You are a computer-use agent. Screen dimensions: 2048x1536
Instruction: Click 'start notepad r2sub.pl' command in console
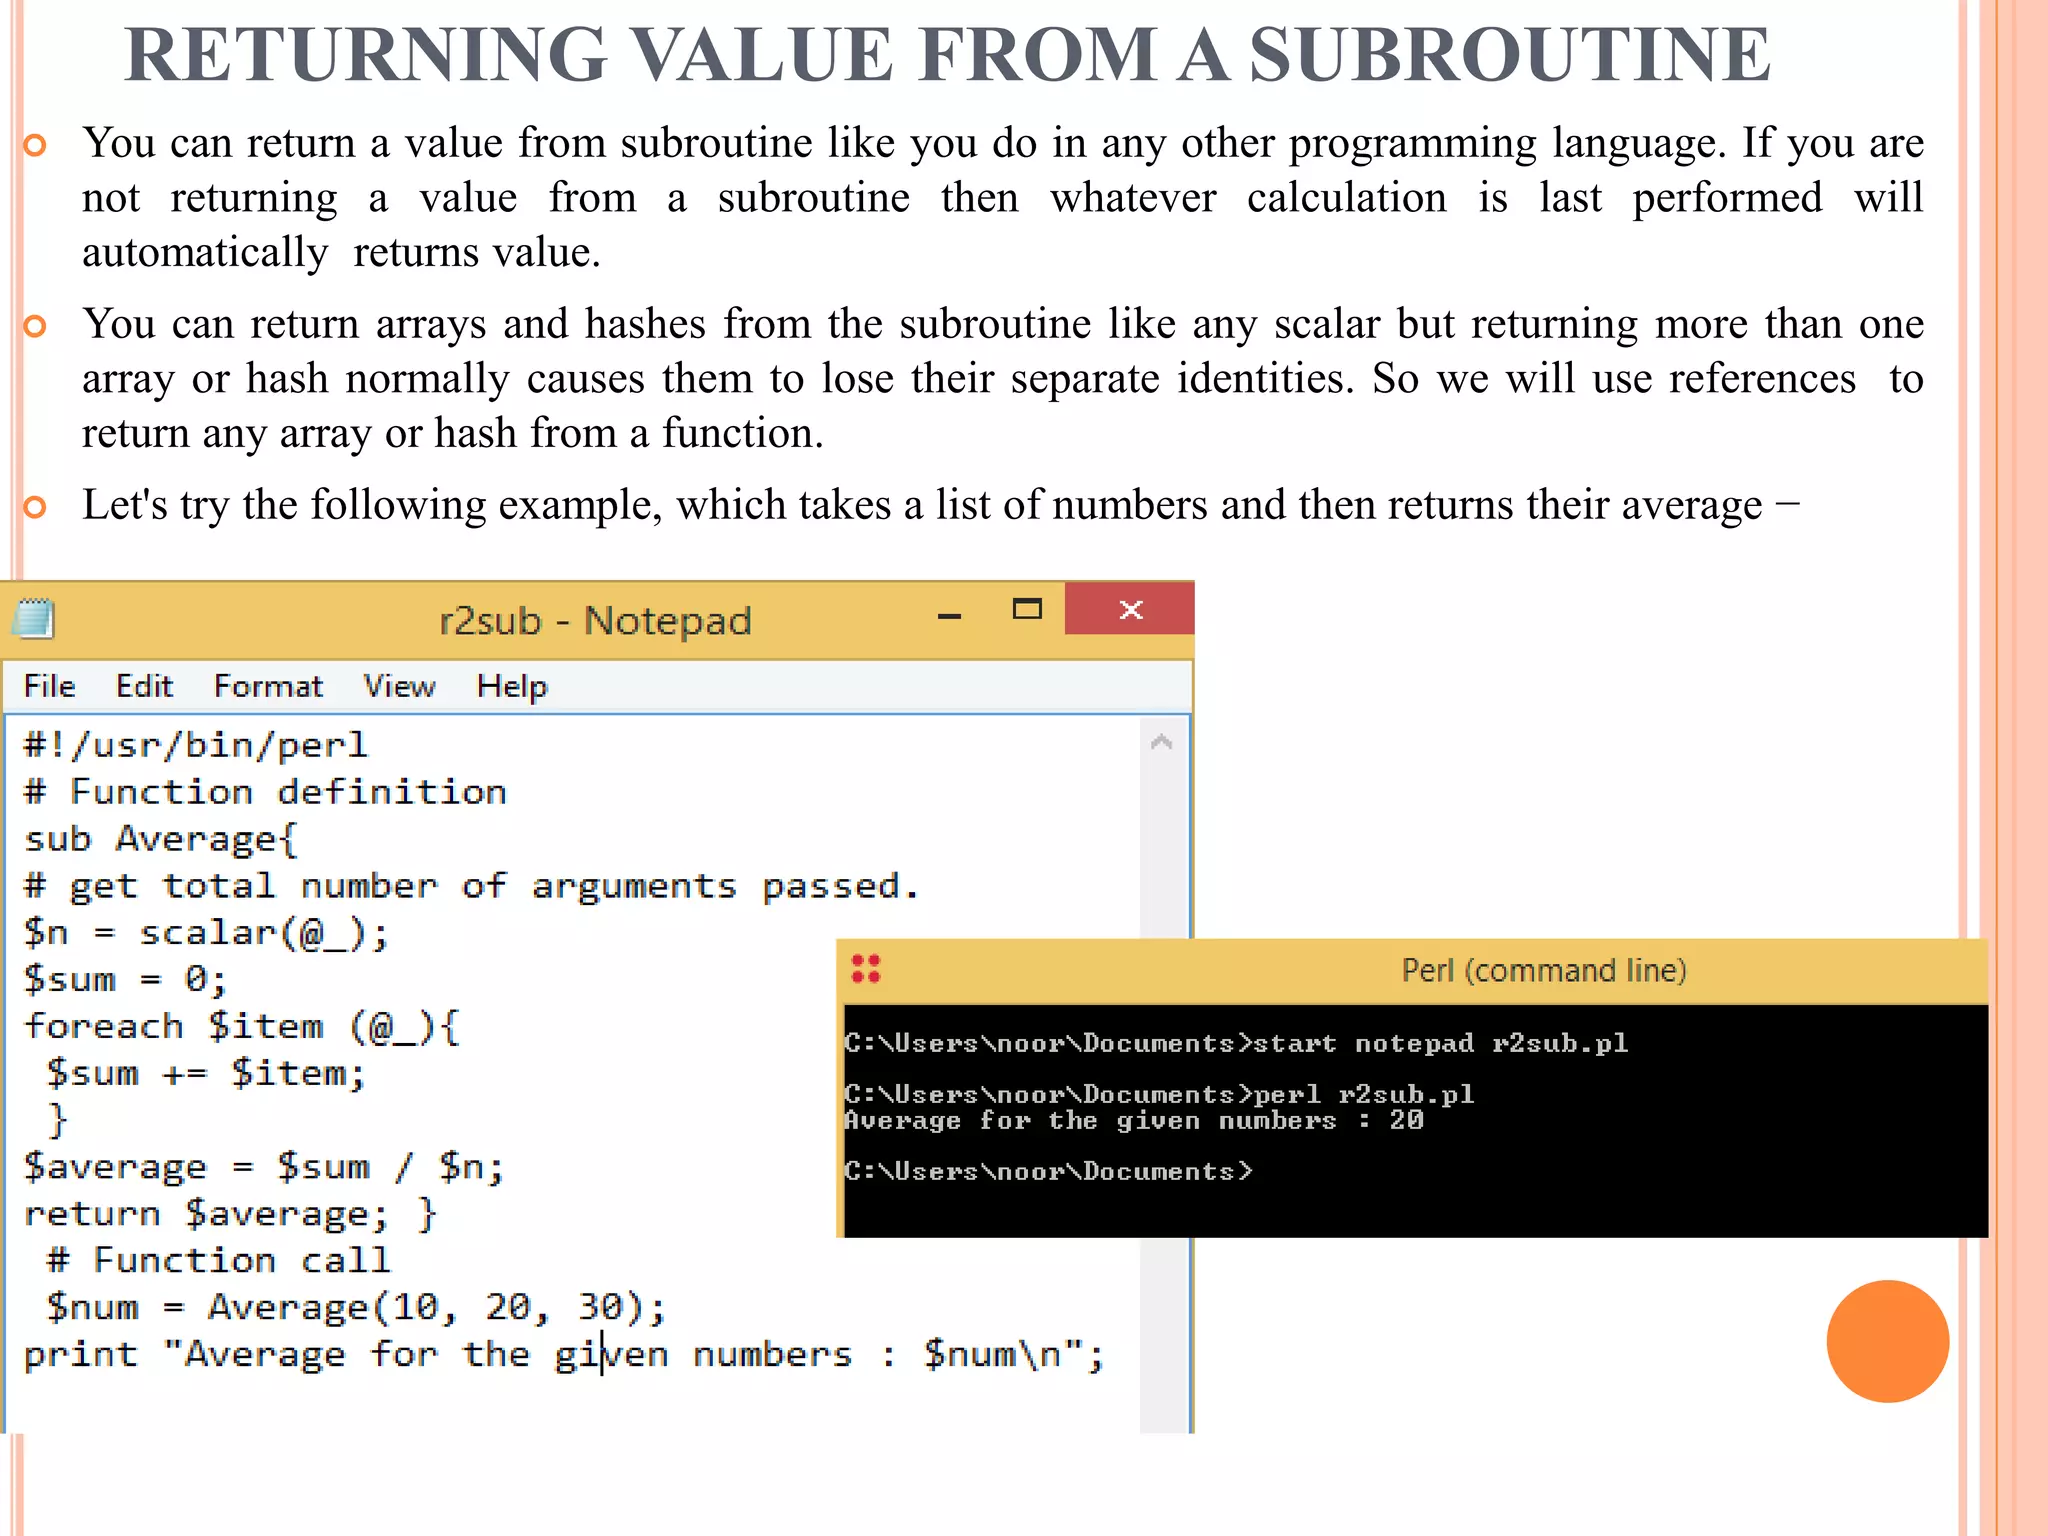[1441, 1043]
